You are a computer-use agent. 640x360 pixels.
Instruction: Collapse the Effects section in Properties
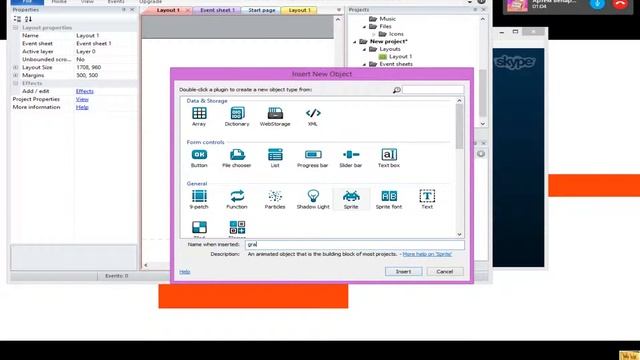click(x=16, y=83)
